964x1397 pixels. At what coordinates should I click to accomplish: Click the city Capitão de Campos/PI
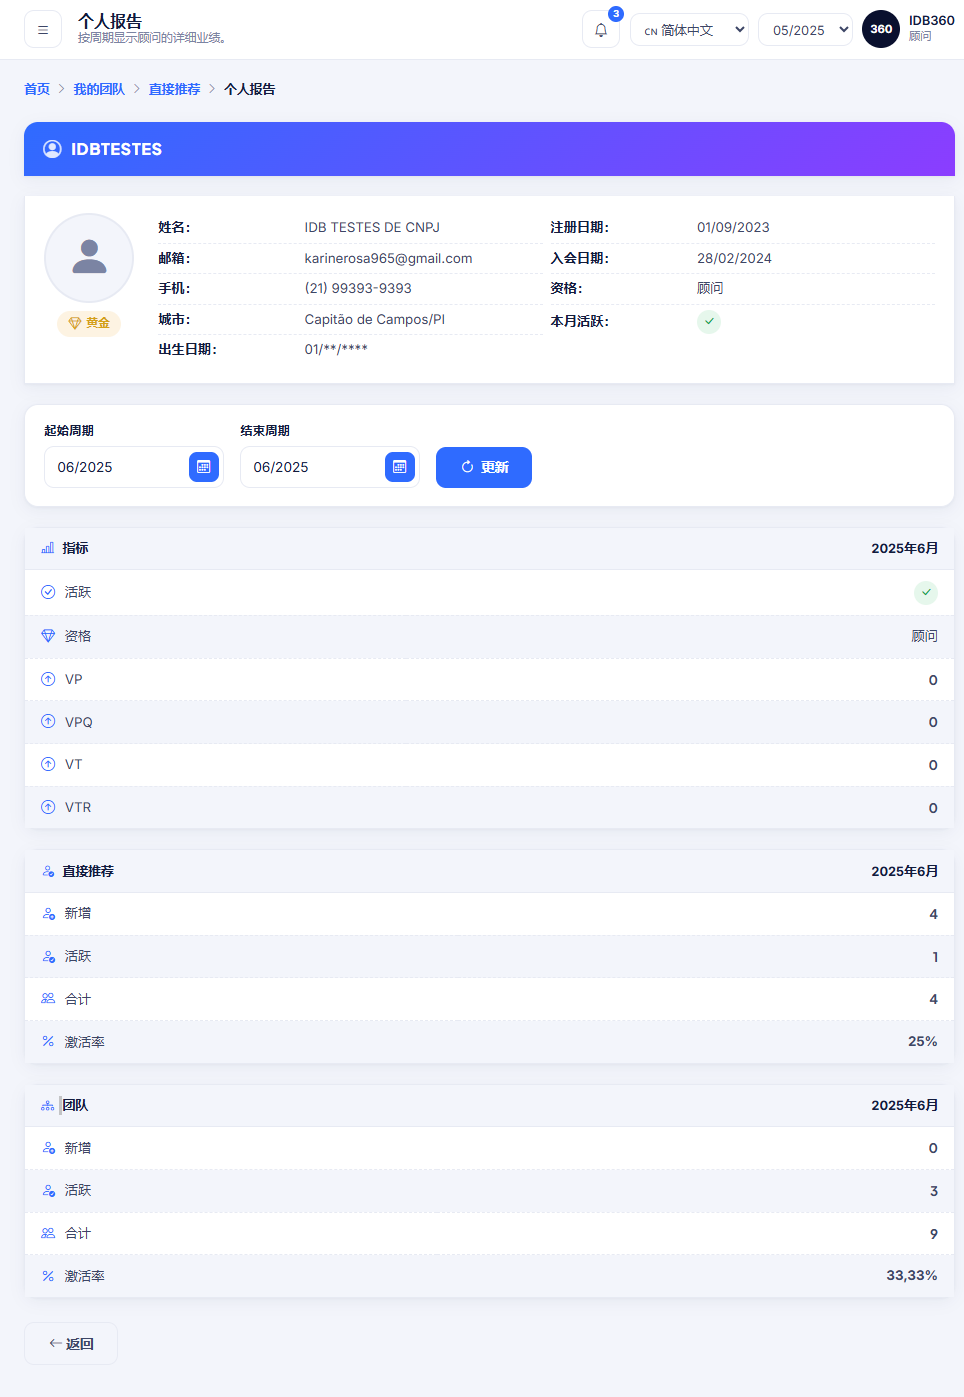(x=375, y=319)
